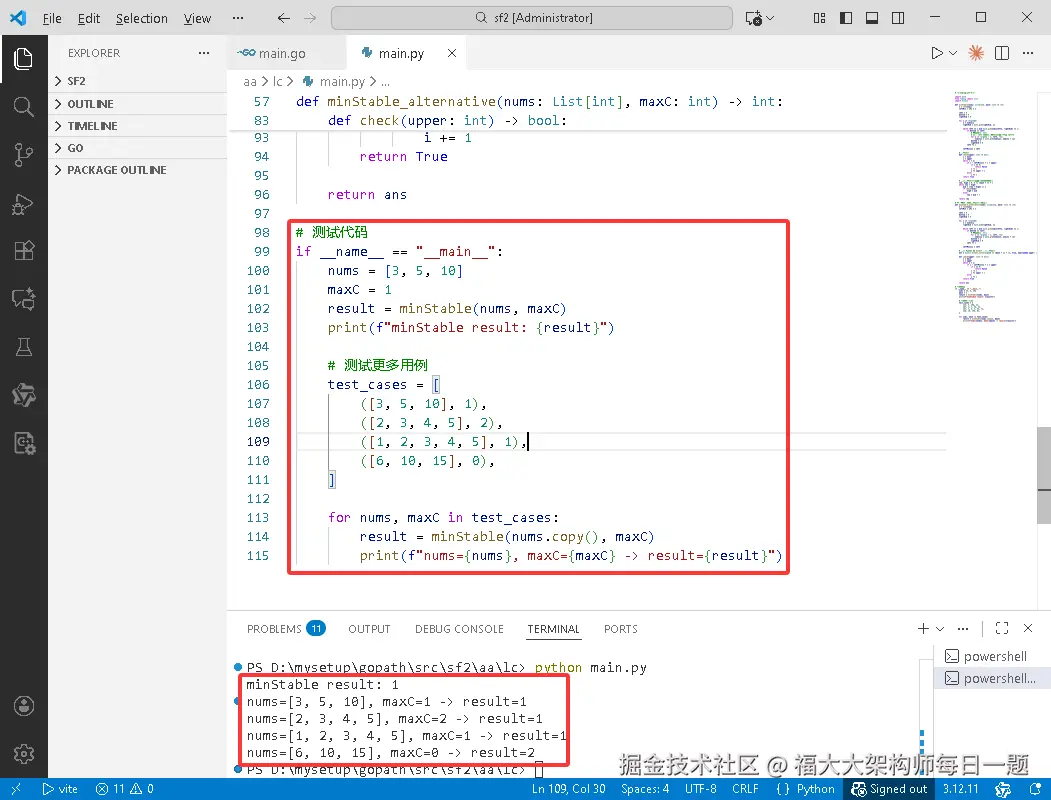
Task: Expand the GO section
Action: click(137, 148)
